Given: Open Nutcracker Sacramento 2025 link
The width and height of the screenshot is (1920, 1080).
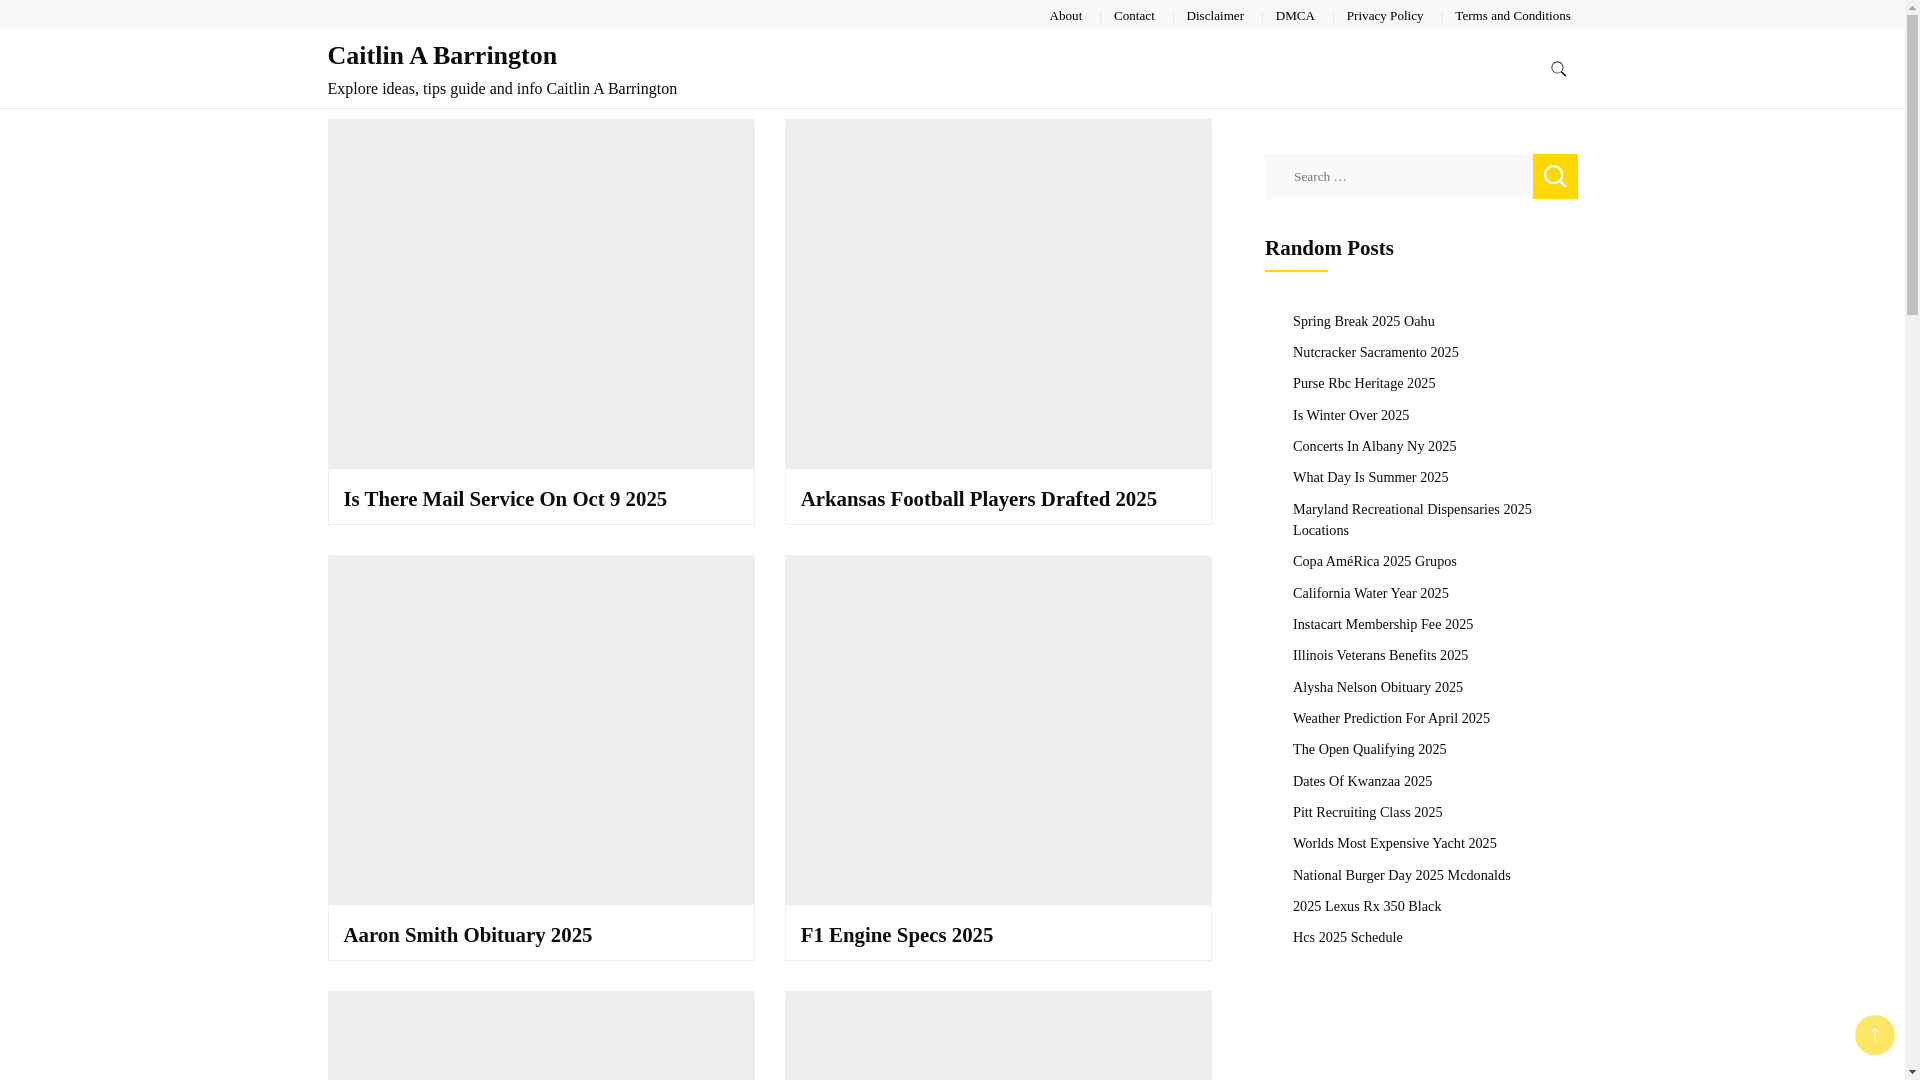Looking at the screenshot, I should [x=1375, y=352].
